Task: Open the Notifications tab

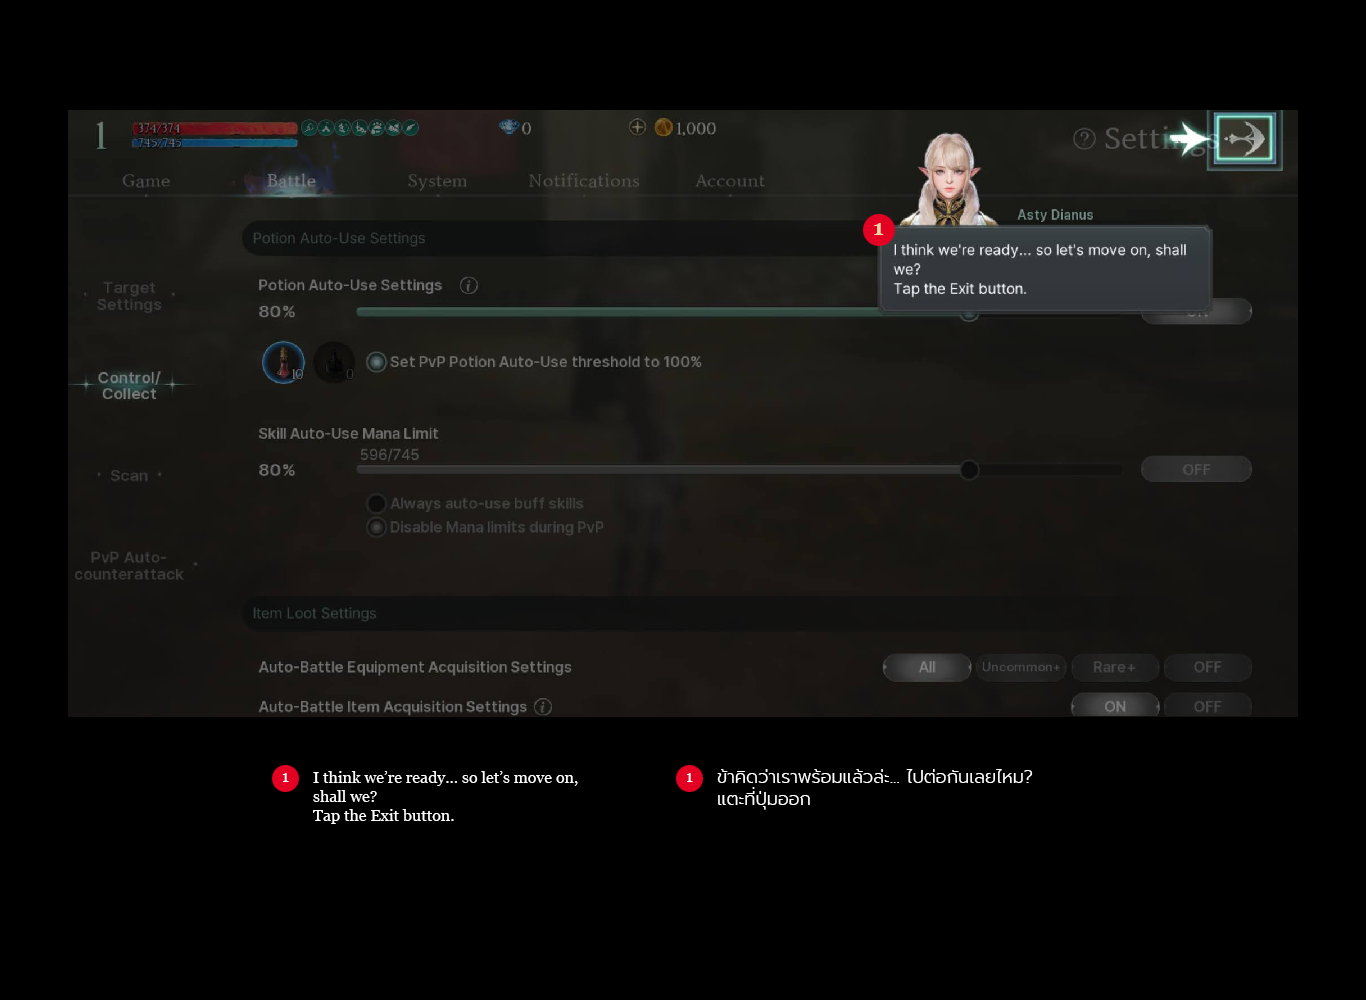Action: (583, 181)
